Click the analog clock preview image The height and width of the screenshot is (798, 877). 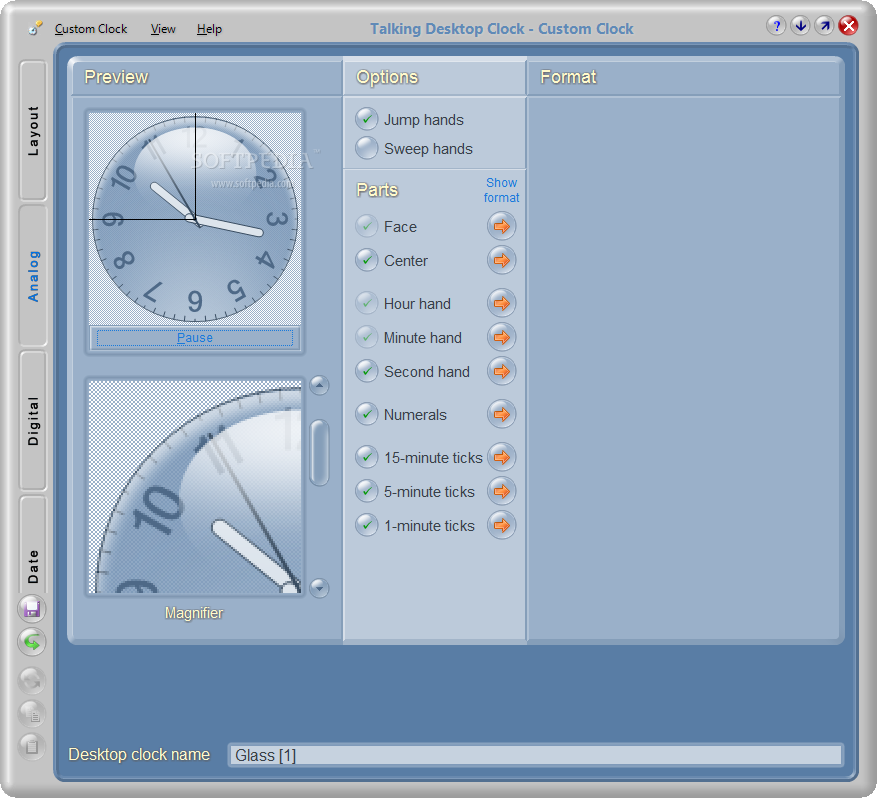[x=195, y=219]
